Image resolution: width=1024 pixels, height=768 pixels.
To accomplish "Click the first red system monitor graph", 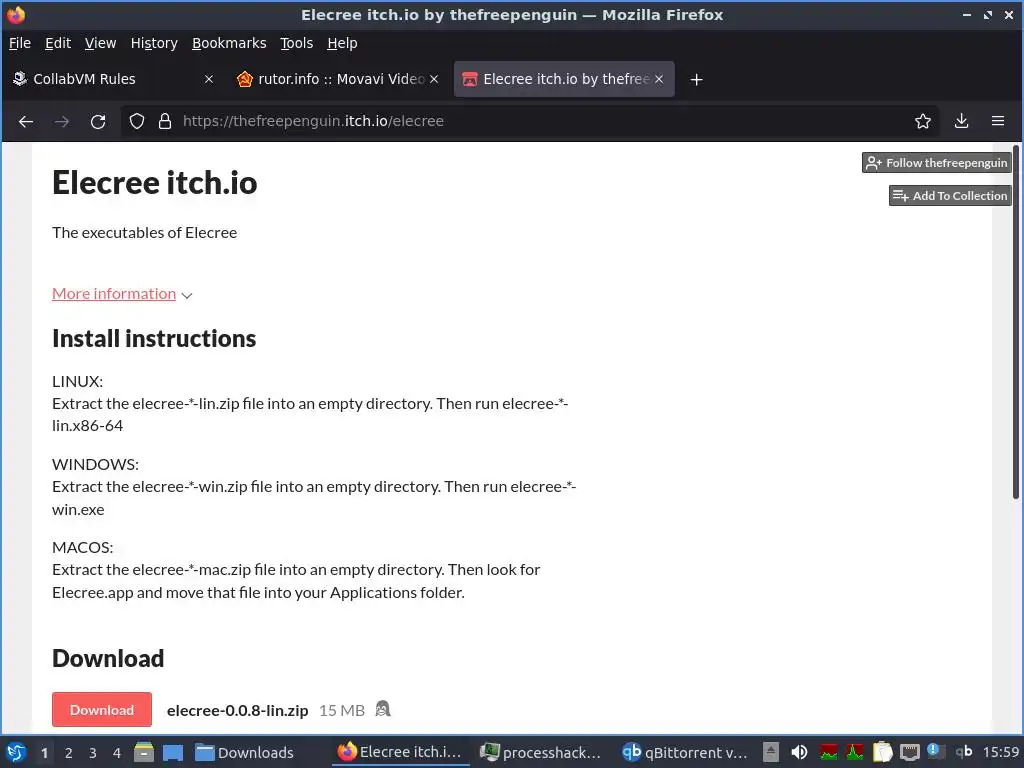I will coord(829,752).
